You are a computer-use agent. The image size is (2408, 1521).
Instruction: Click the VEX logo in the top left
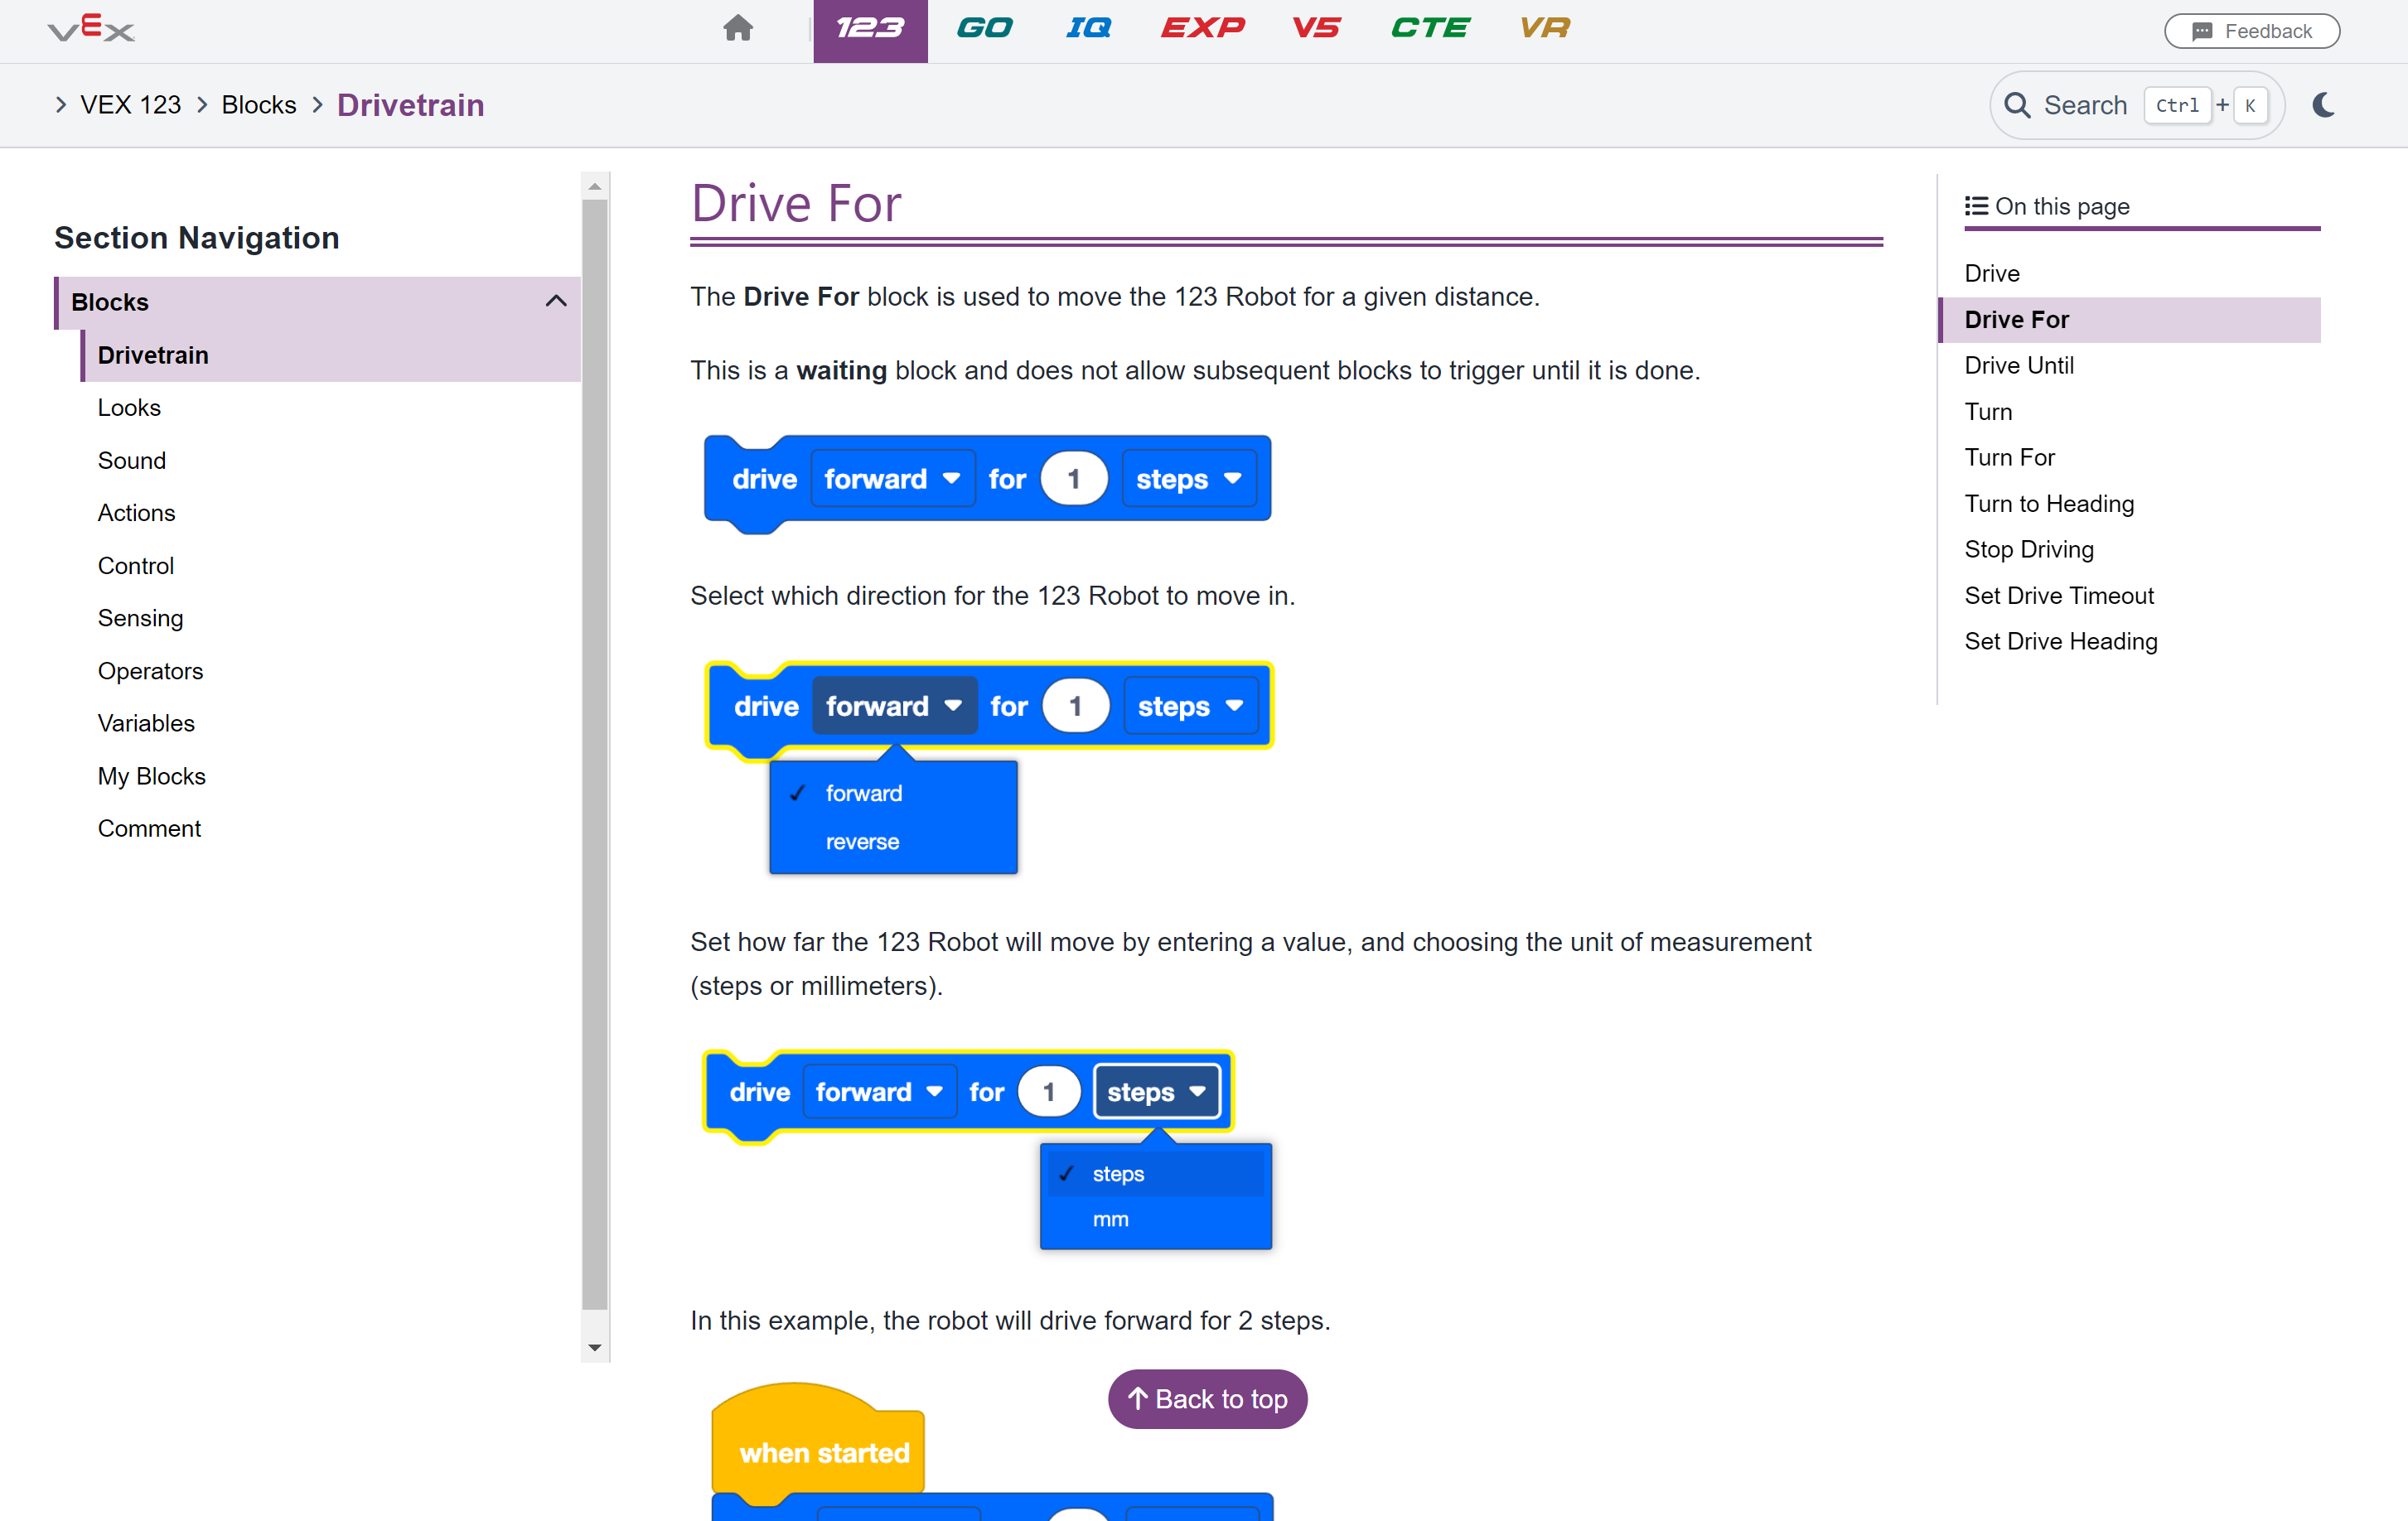(90, 29)
